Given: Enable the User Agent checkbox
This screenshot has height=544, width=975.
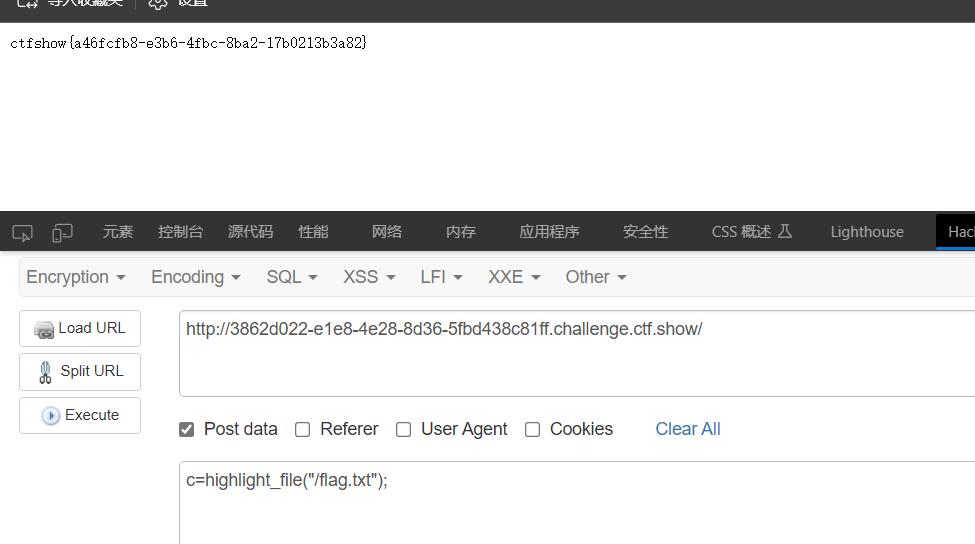Looking at the screenshot, I should click(404, 430).
